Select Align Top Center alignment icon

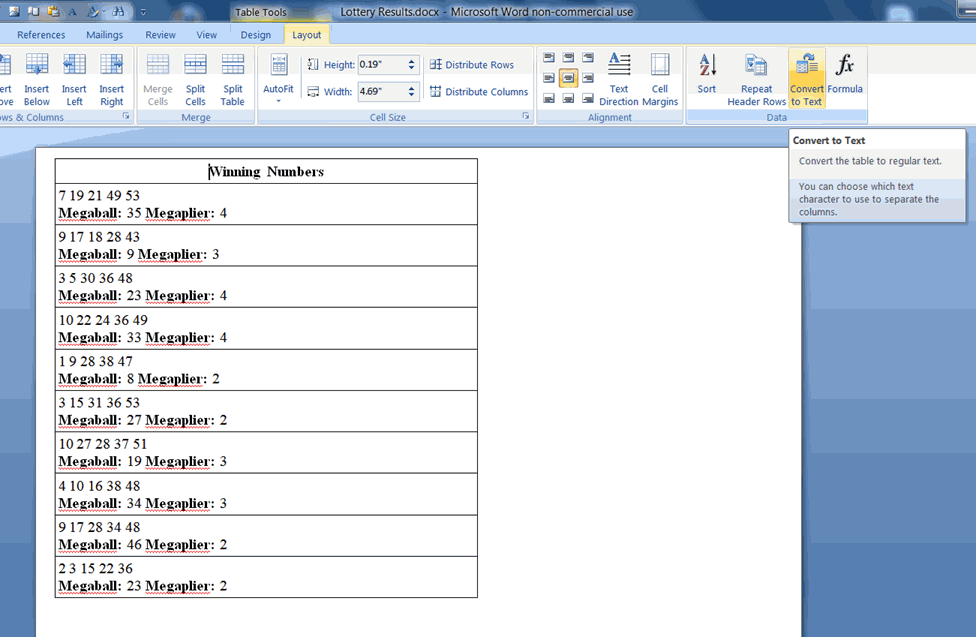click(x=568, y=58)
